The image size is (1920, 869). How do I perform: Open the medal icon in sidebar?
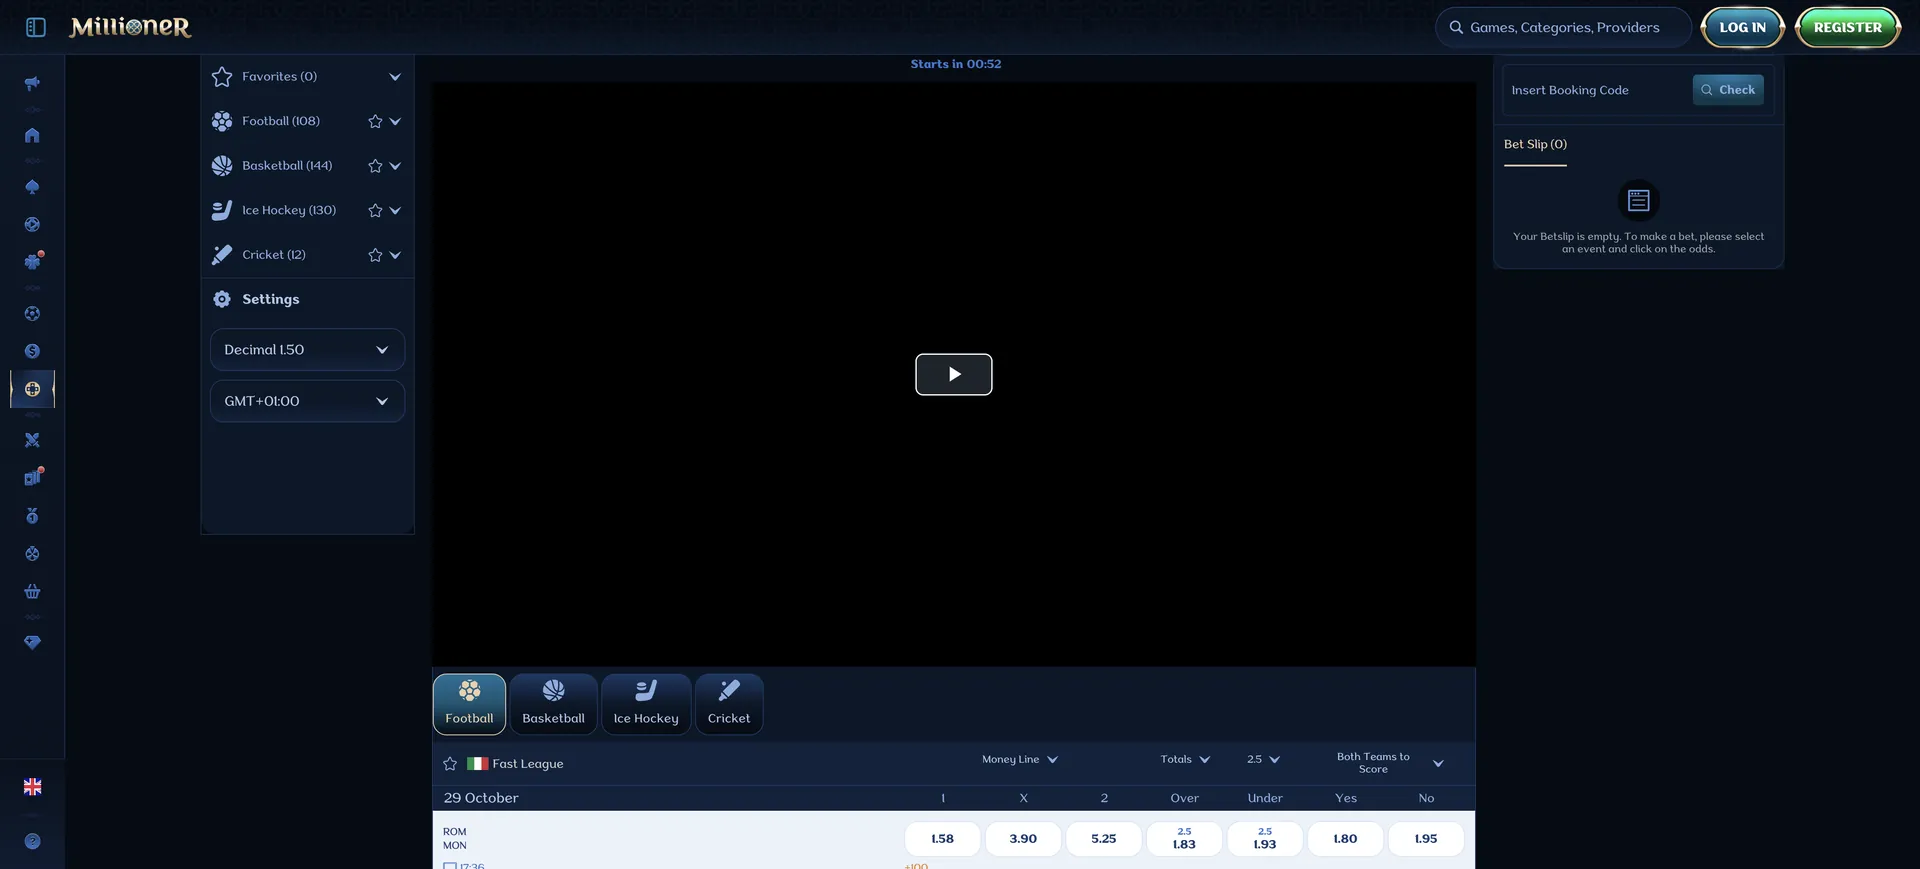[x=32, y=516]
